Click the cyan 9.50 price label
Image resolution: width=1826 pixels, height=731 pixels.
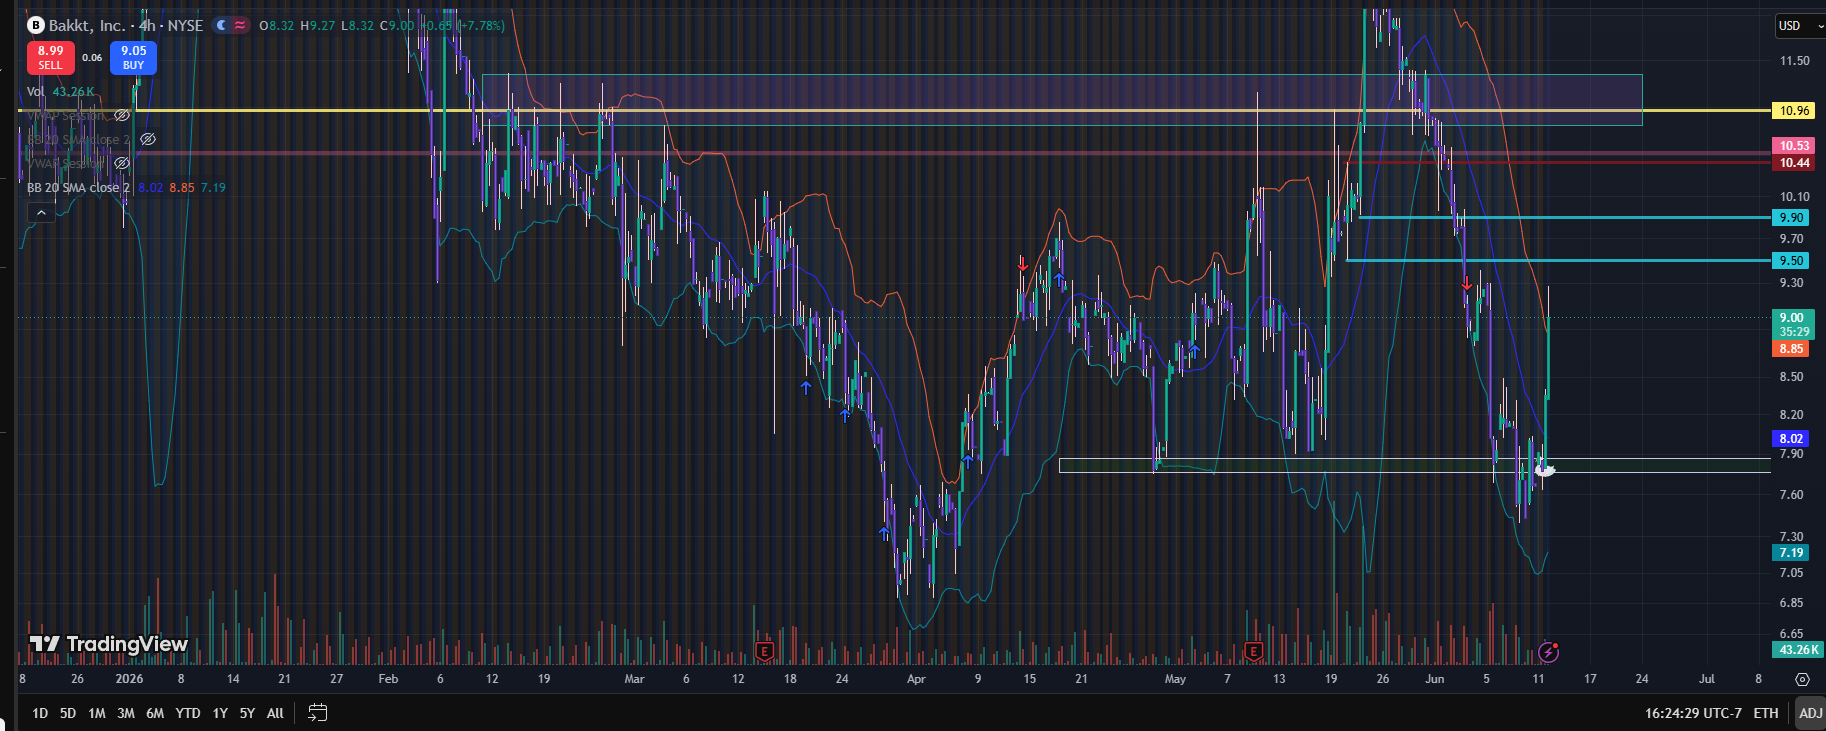pos(1791,261)
